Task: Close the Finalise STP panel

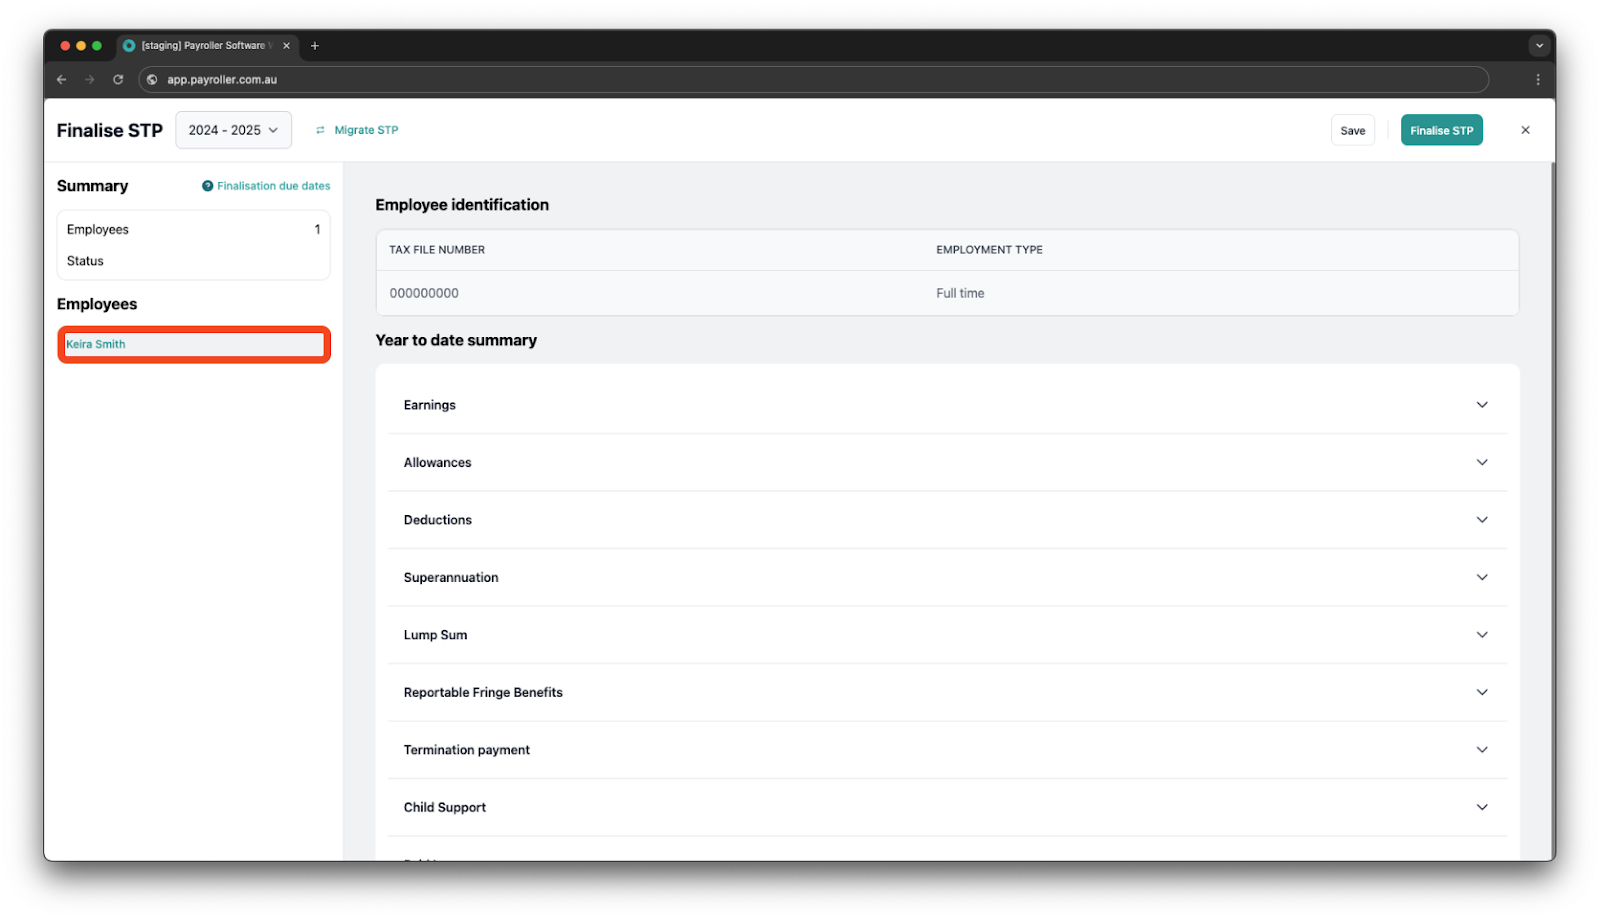Action: tap(1525, 130)
